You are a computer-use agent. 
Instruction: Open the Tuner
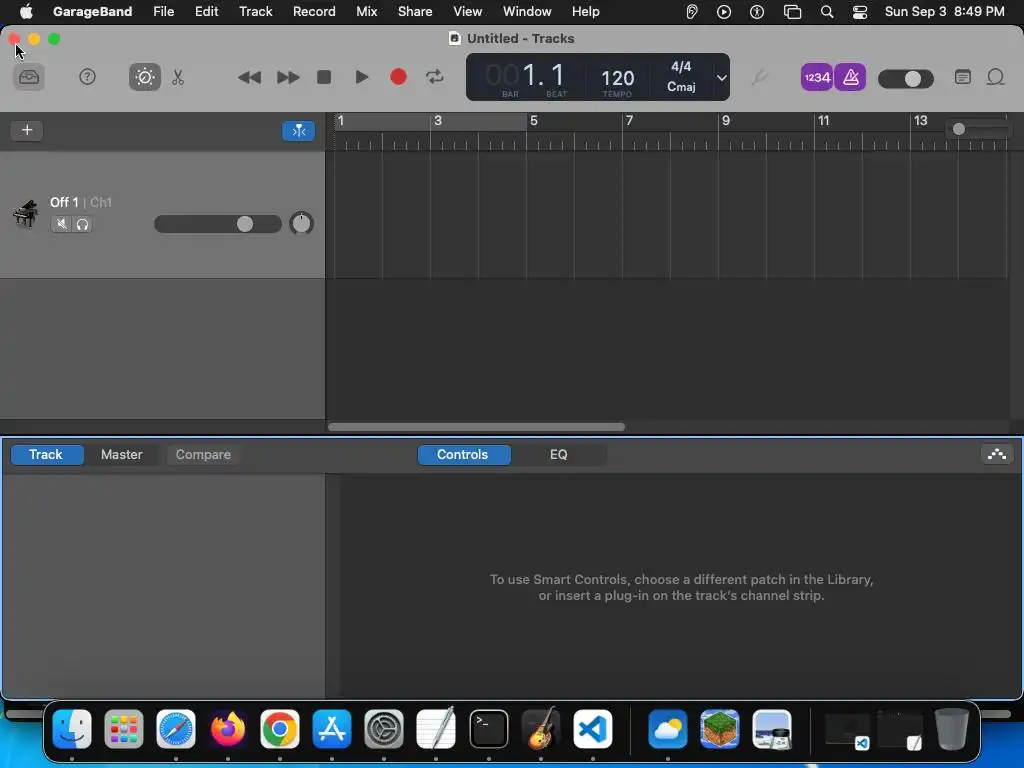coord(759,78)
